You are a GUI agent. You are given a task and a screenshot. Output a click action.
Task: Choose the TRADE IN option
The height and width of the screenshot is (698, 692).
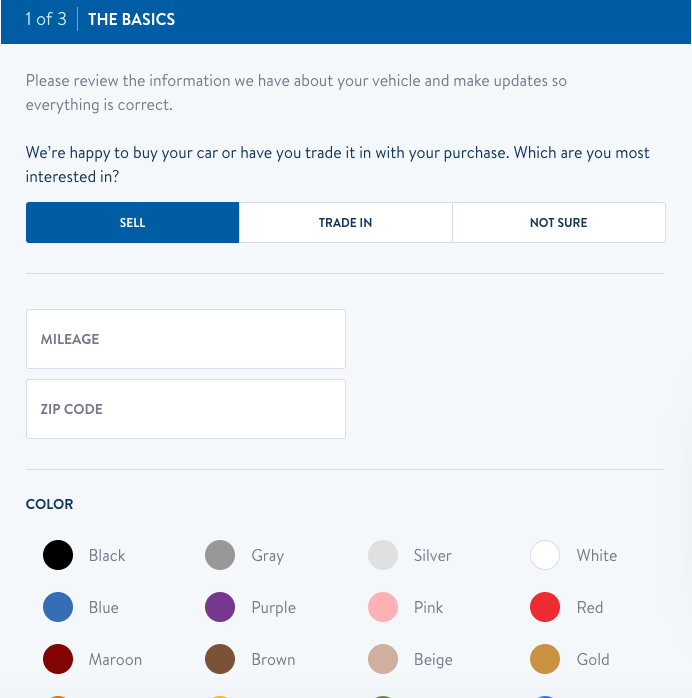tap(345, 223)
